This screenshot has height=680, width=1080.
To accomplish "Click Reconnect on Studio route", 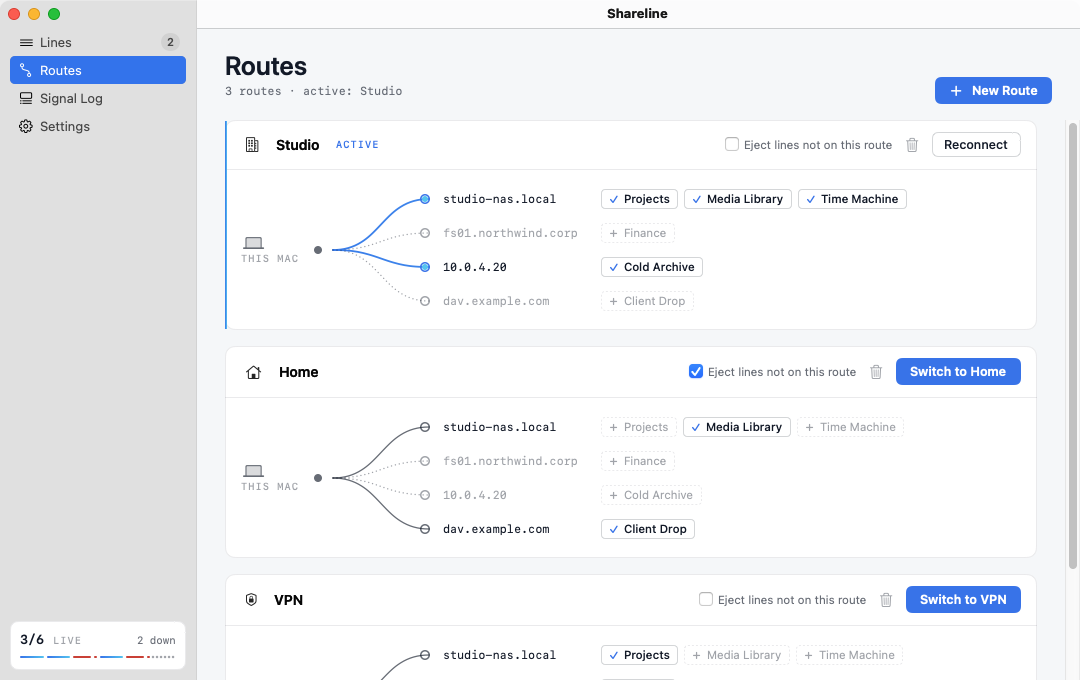I will (975, 145).
